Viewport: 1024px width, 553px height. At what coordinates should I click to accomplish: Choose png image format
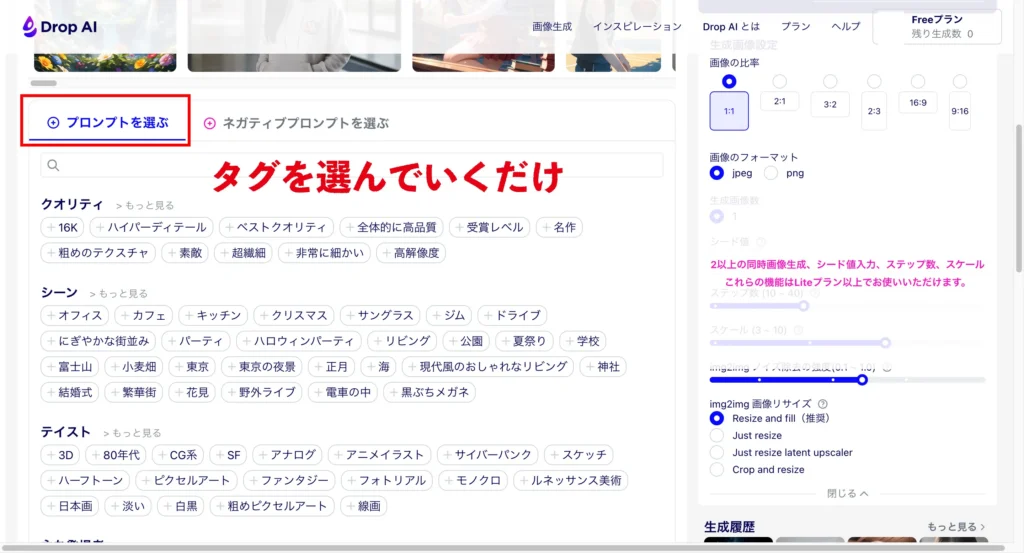click(x=771, y=173)
